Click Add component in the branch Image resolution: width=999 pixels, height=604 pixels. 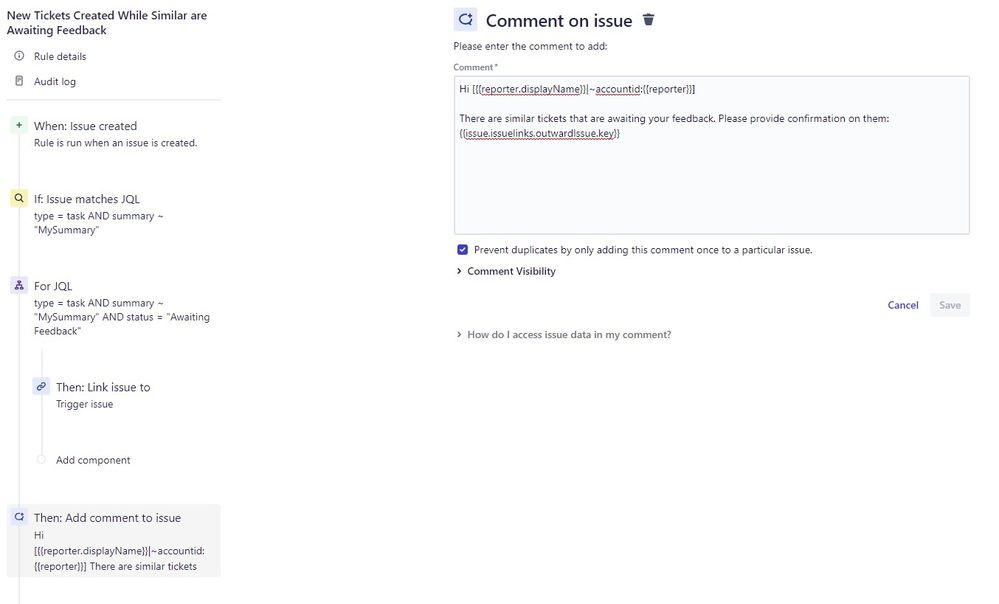tap(93, 460)
